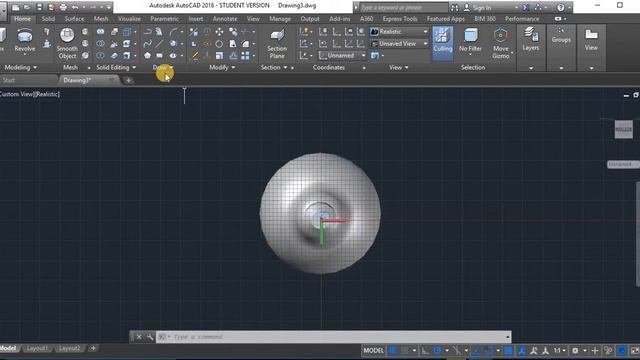Toggle ortho mode in status bar
Viewport: 640px width, 360px height.
425,351
